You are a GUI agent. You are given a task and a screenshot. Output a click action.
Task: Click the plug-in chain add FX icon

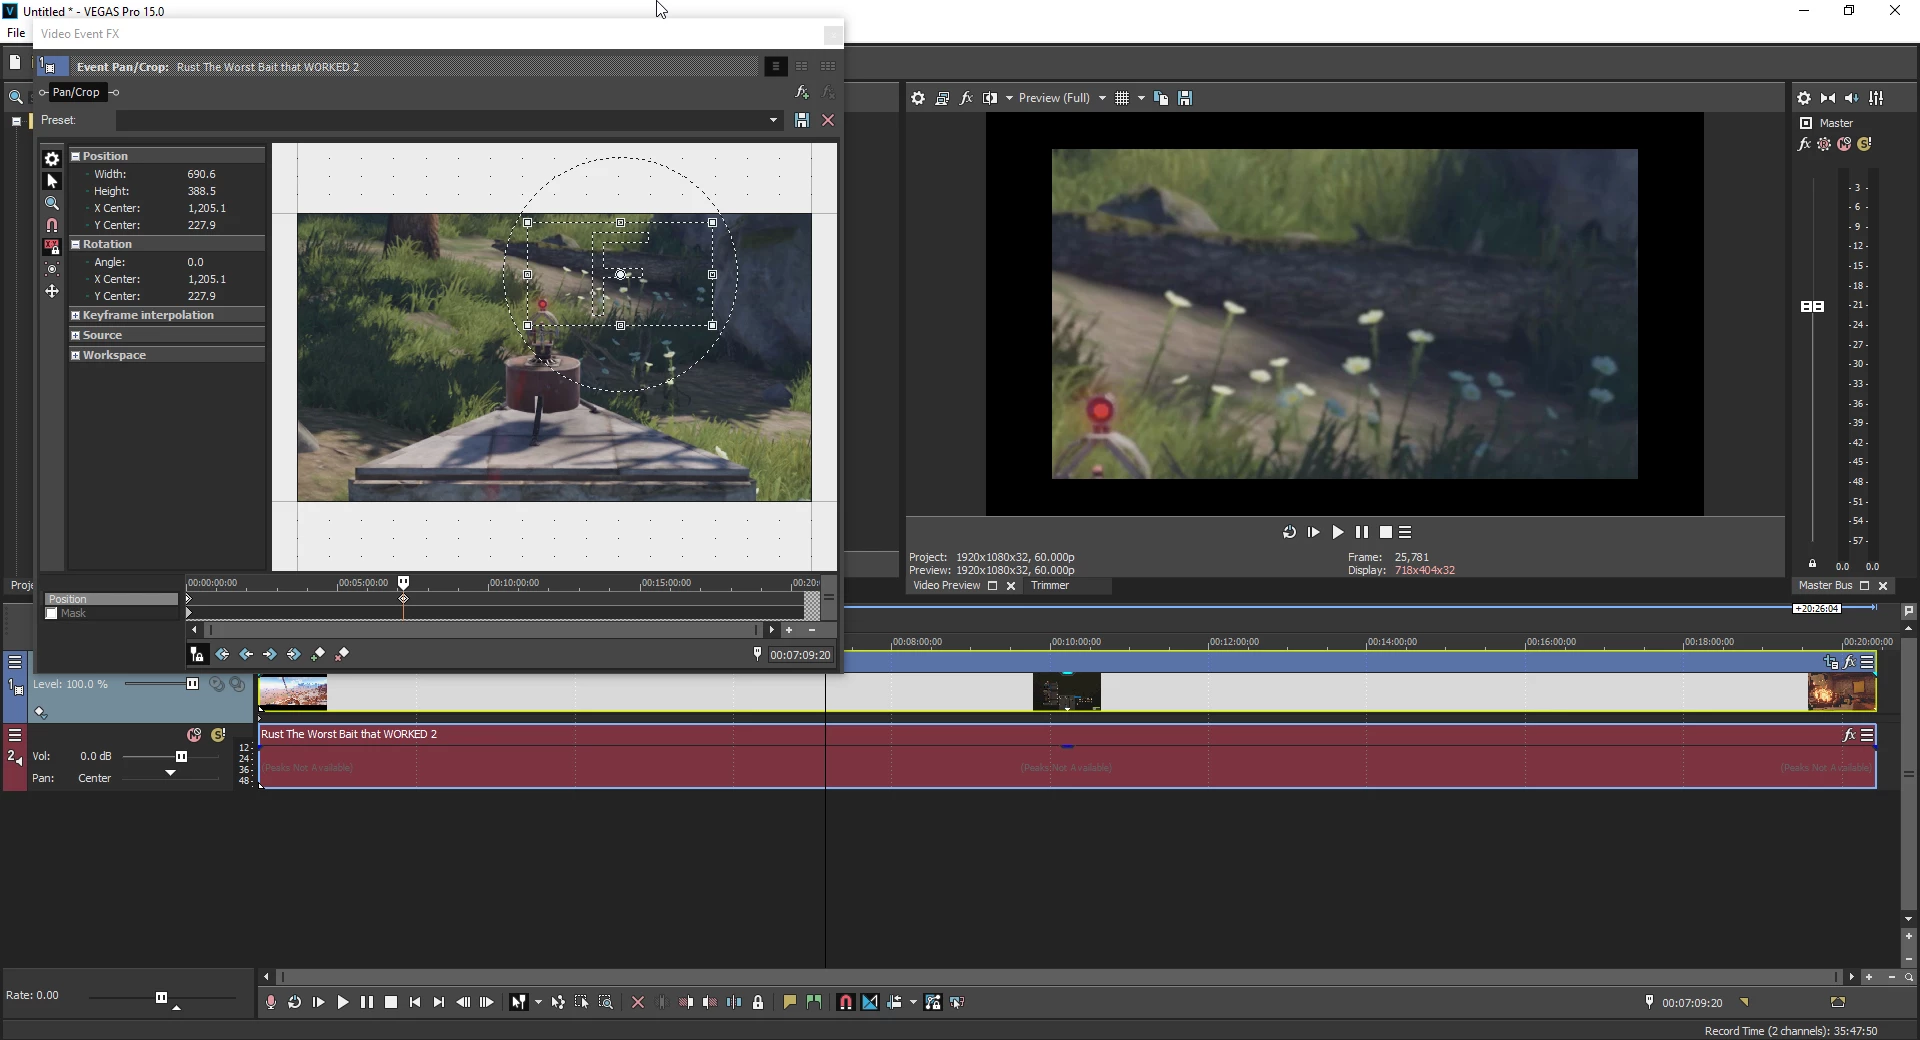pos(802,92)
